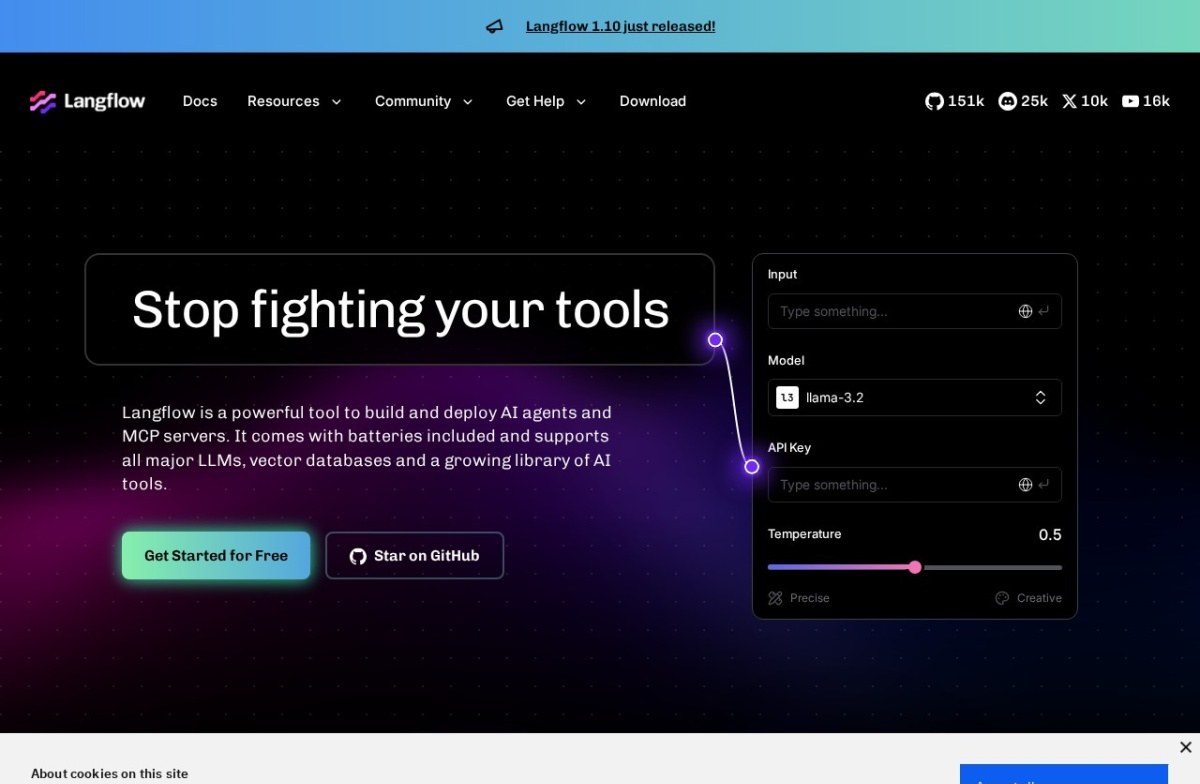Screen dimensions: 1200x784
Task: Click the megaphone announcement icon
Action: [x=494, y=27]
